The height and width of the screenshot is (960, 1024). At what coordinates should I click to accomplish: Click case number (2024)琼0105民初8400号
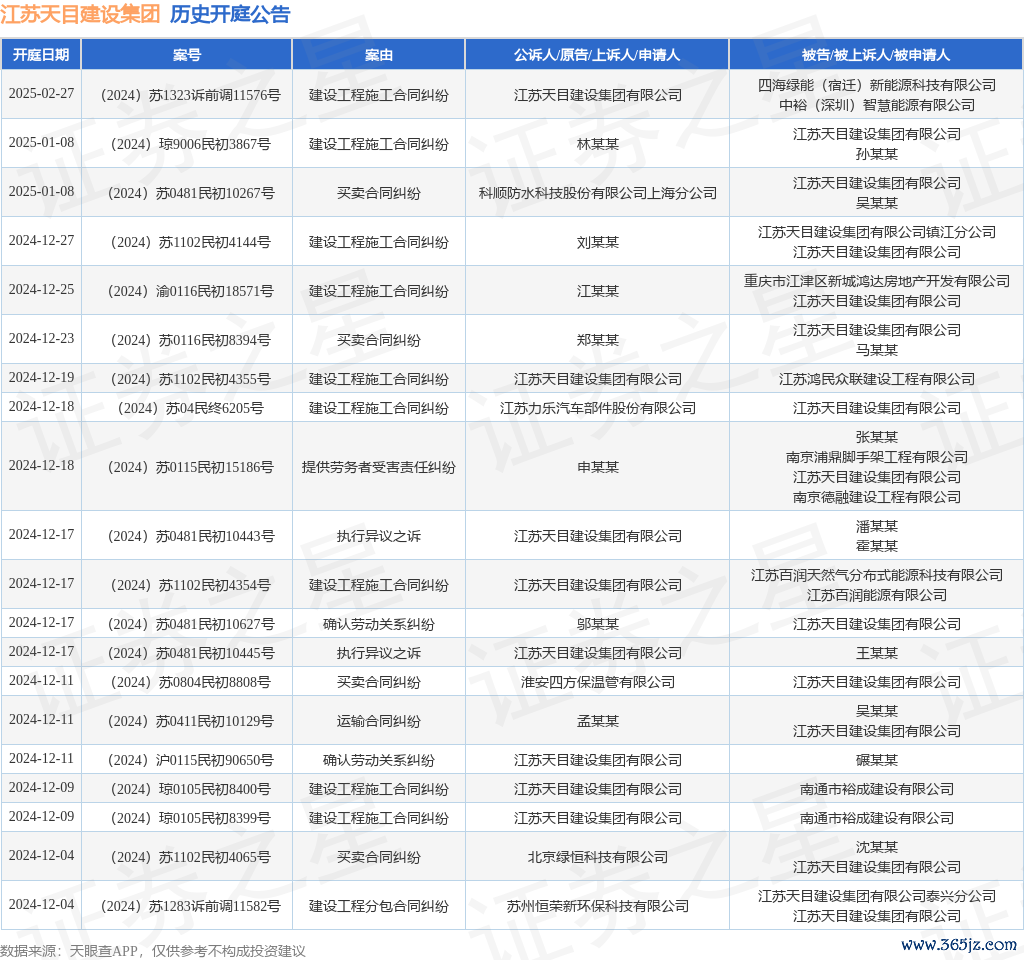tap(190, 789)
